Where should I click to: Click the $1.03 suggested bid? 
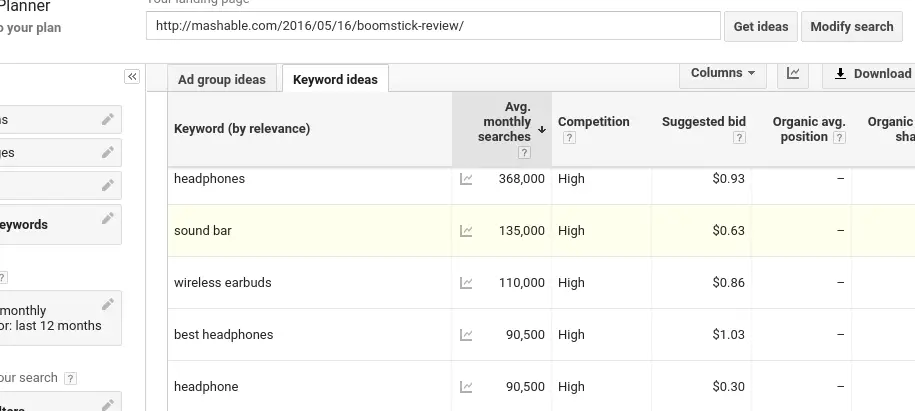click(x=728, y=335)
